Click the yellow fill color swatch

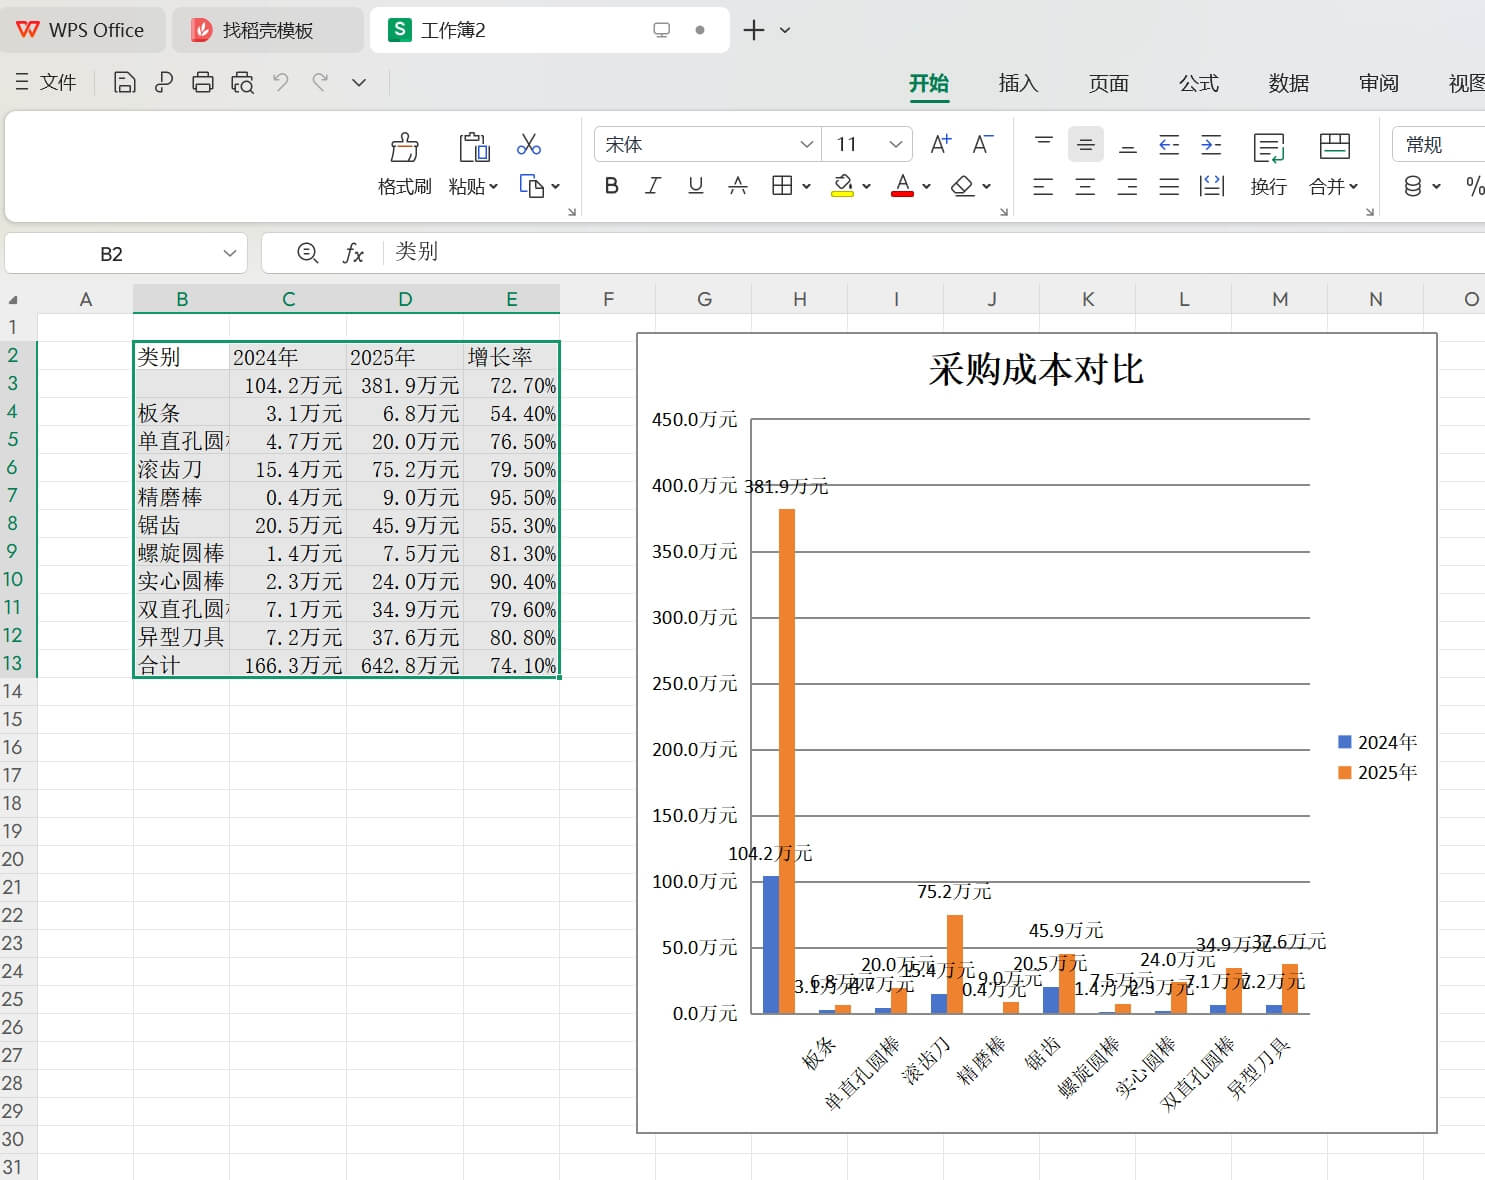pyautogui.click(x=842, y=186)
